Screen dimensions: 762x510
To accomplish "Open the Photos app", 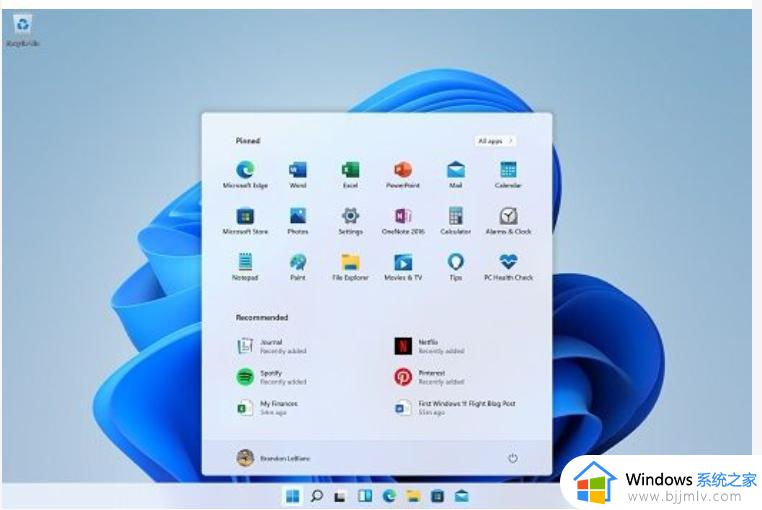I will [x=298, y=221].
